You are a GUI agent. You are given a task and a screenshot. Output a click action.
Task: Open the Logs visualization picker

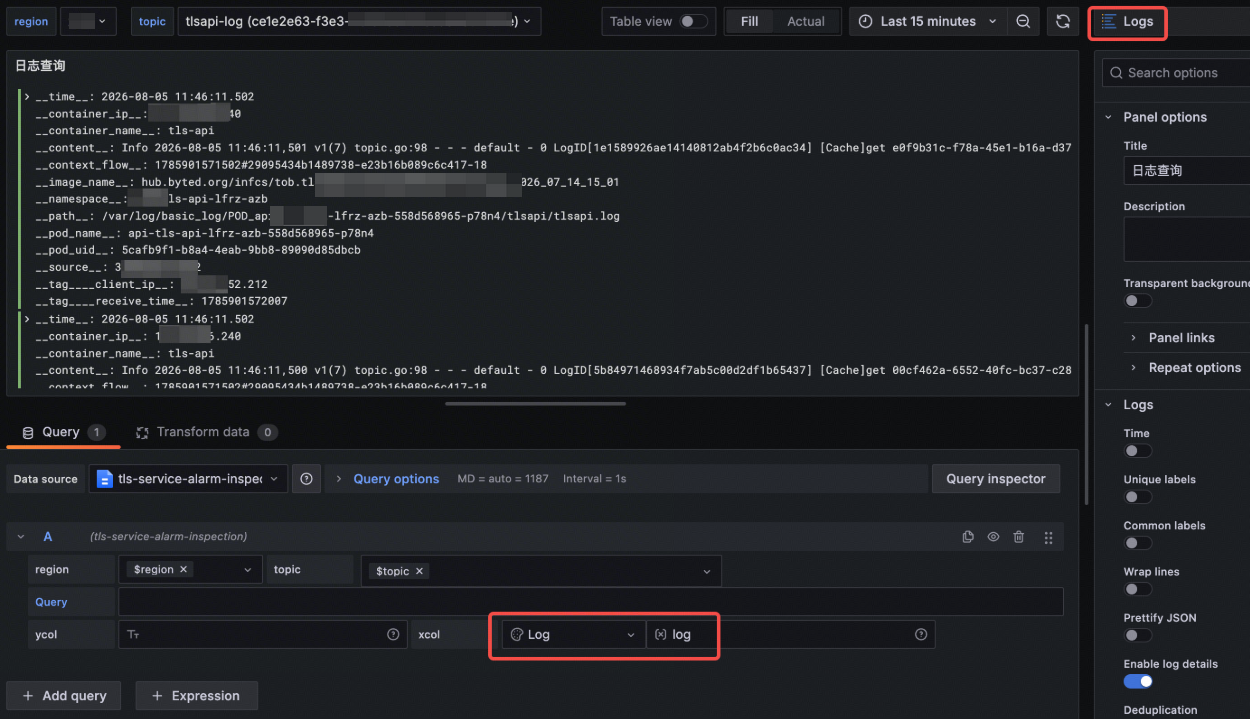click(1170, 21)
